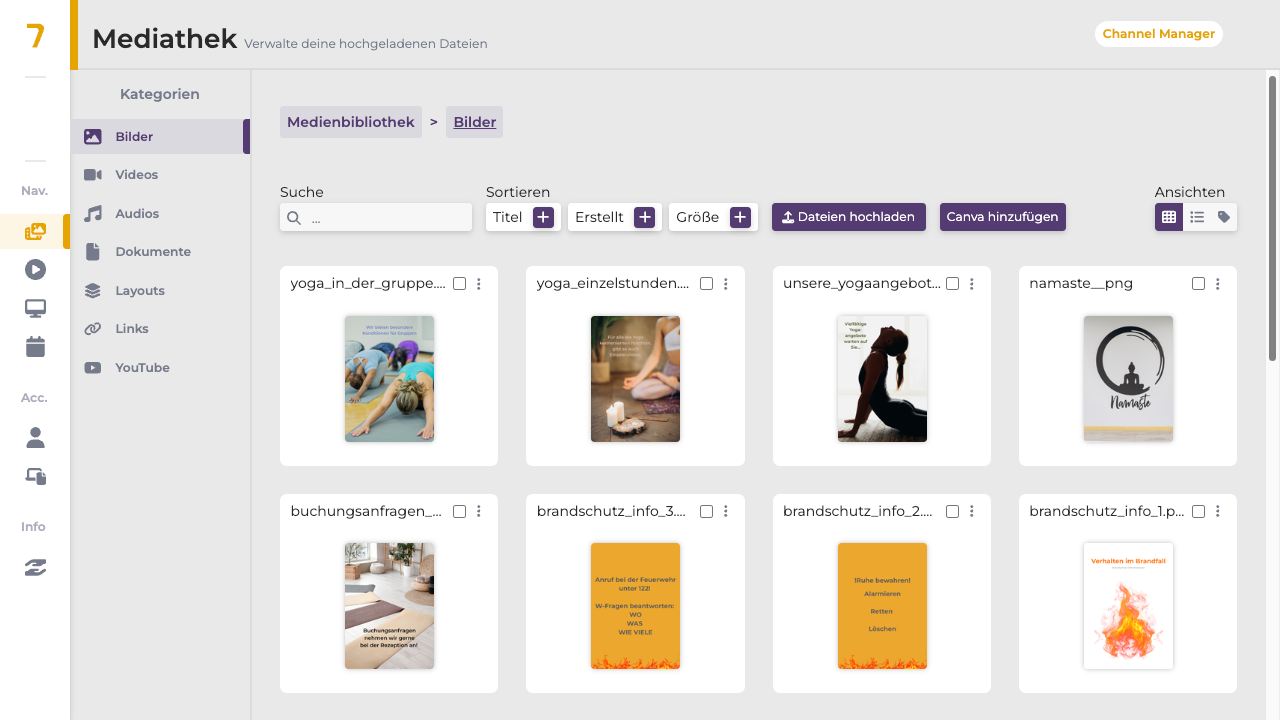Viewport: 1280px width, 720px height.
Task: Open the devices icon under Acc.
Action: tap(35, 477)
